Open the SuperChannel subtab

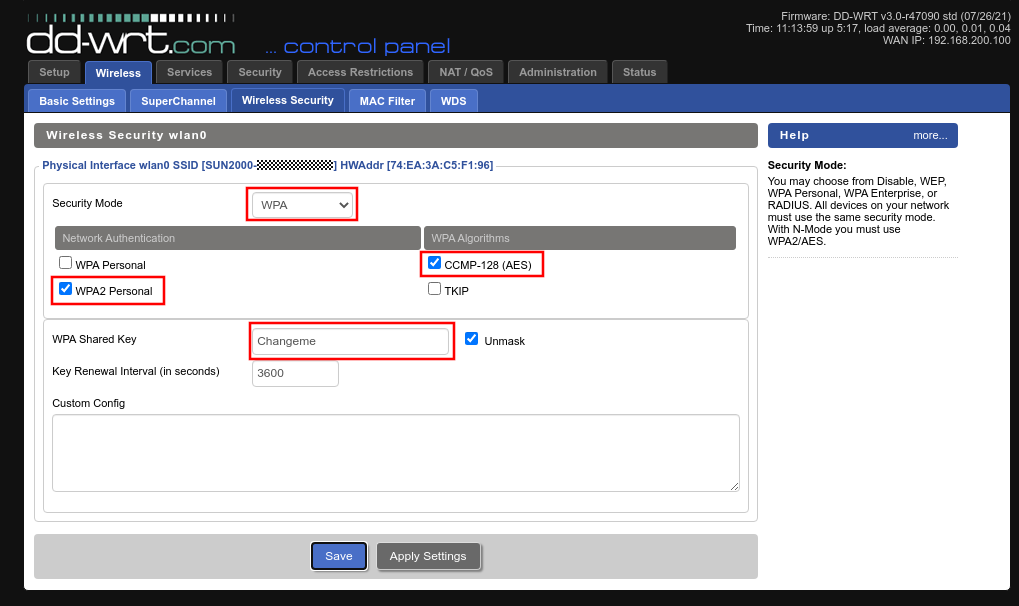[178, 101]
